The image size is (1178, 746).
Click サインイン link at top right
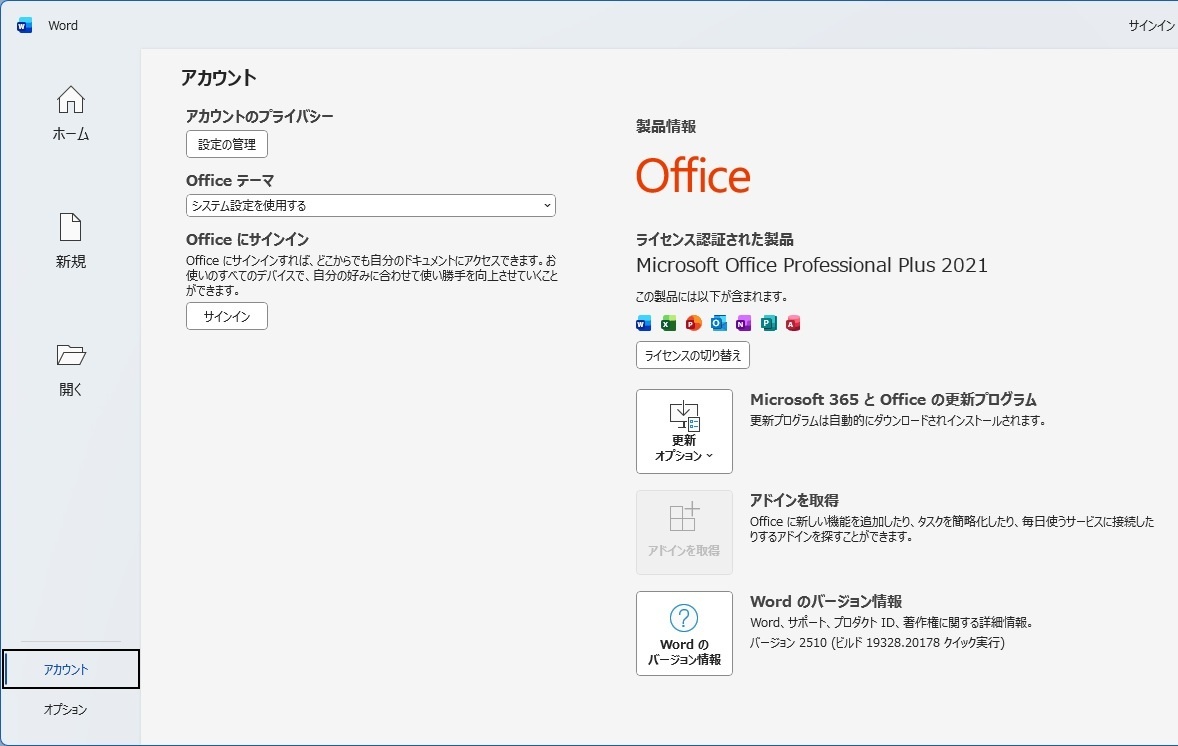click(x=1152, y=26)
